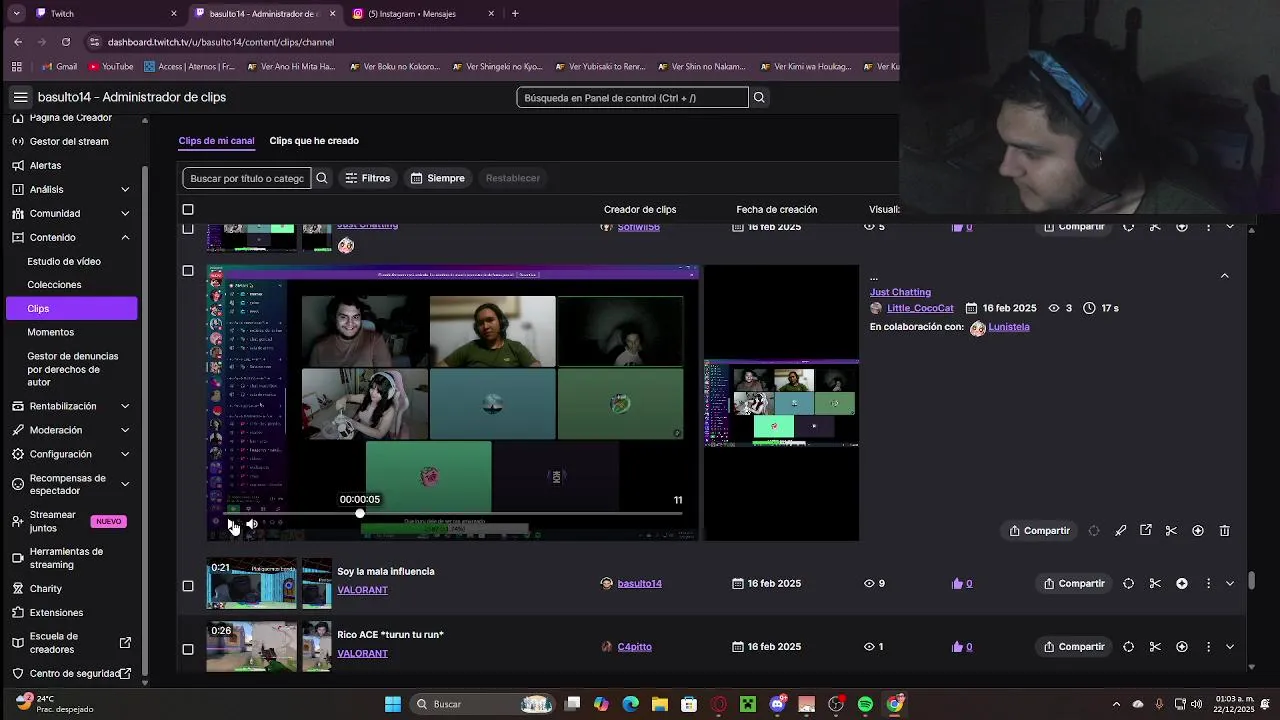Reload the browser page
This screenshot has width=1280, height=720.
click(x=66, y=42)
